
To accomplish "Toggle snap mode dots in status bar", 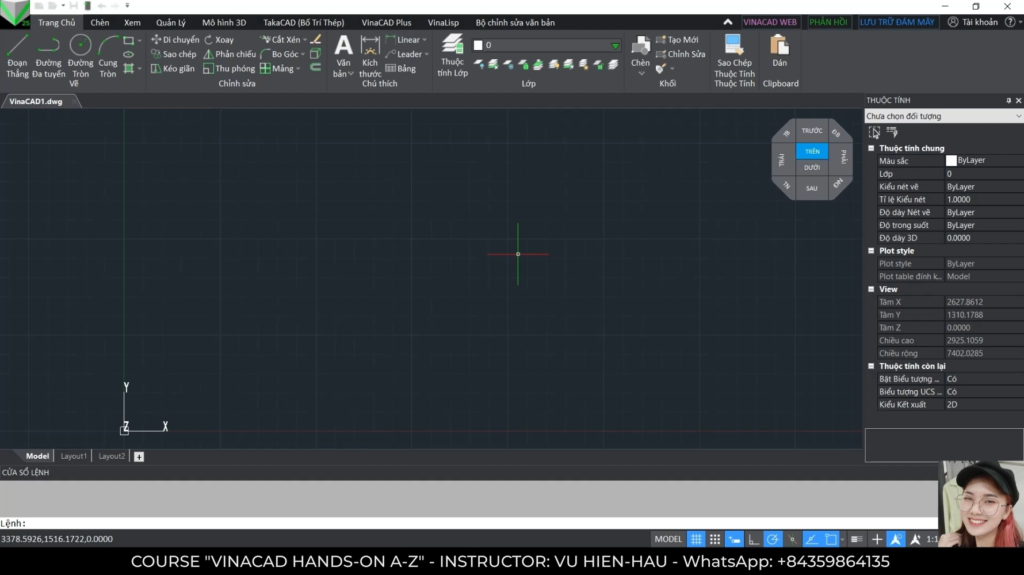I will [x=715, y=539].
